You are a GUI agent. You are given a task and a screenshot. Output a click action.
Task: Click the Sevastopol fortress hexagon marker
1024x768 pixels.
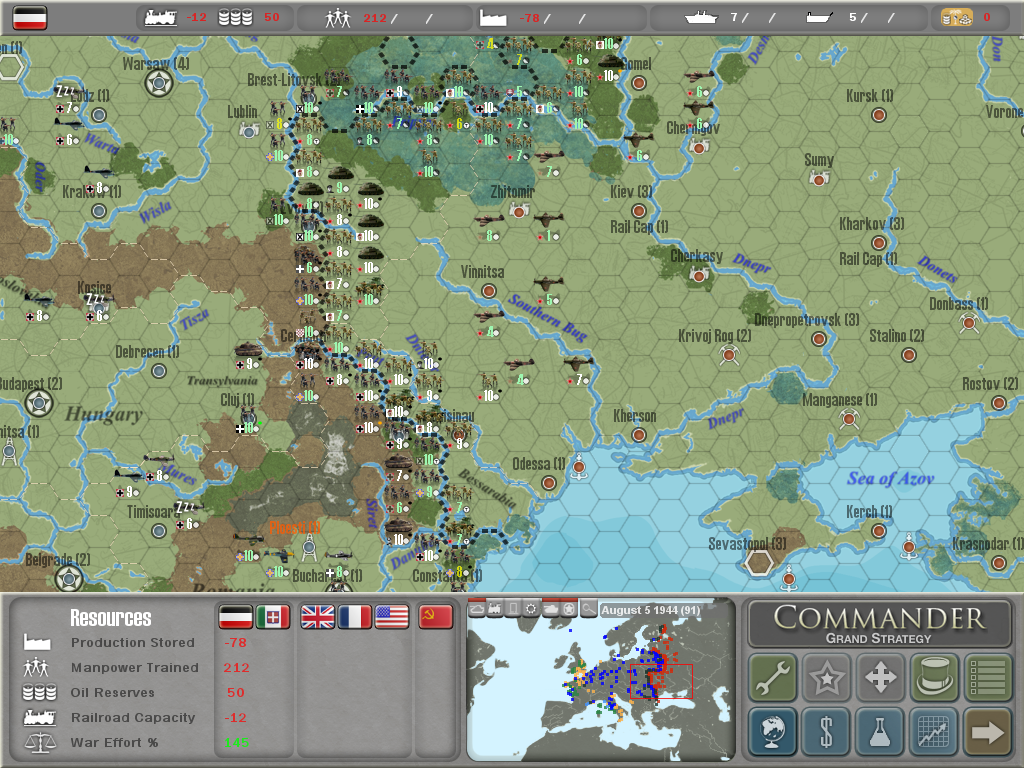point(759,562)
